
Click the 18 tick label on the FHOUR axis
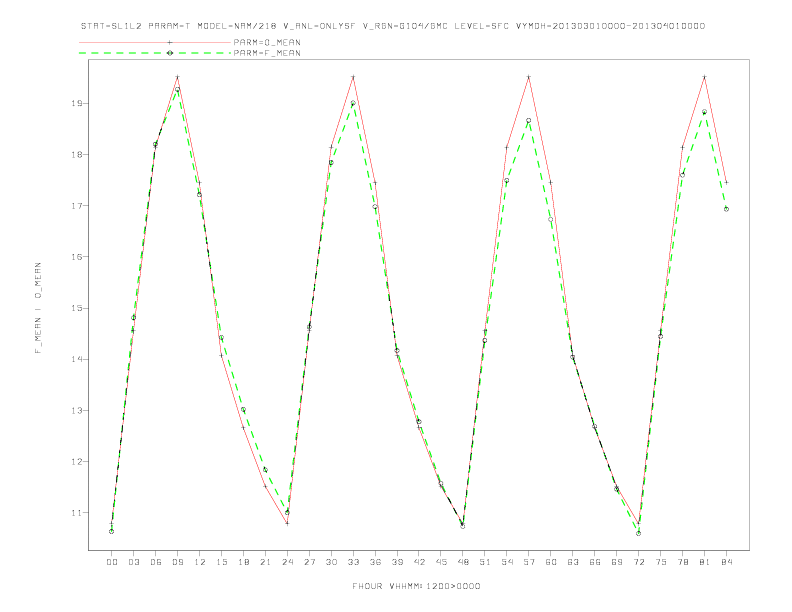(x=243, y=562)
